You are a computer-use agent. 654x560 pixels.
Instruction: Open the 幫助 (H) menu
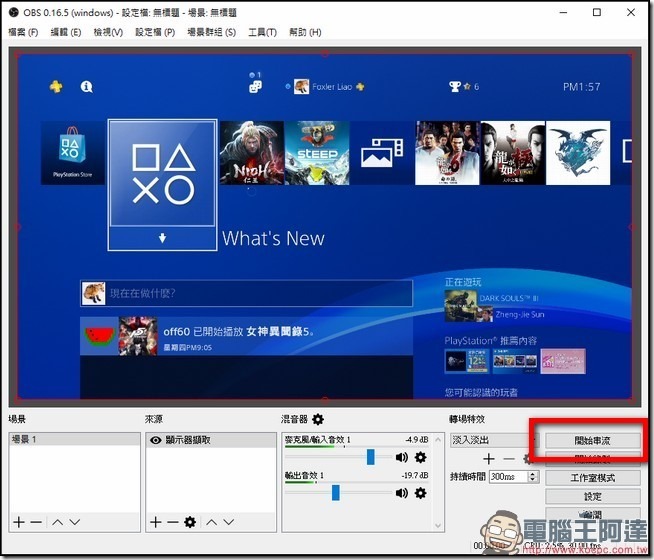305,32
